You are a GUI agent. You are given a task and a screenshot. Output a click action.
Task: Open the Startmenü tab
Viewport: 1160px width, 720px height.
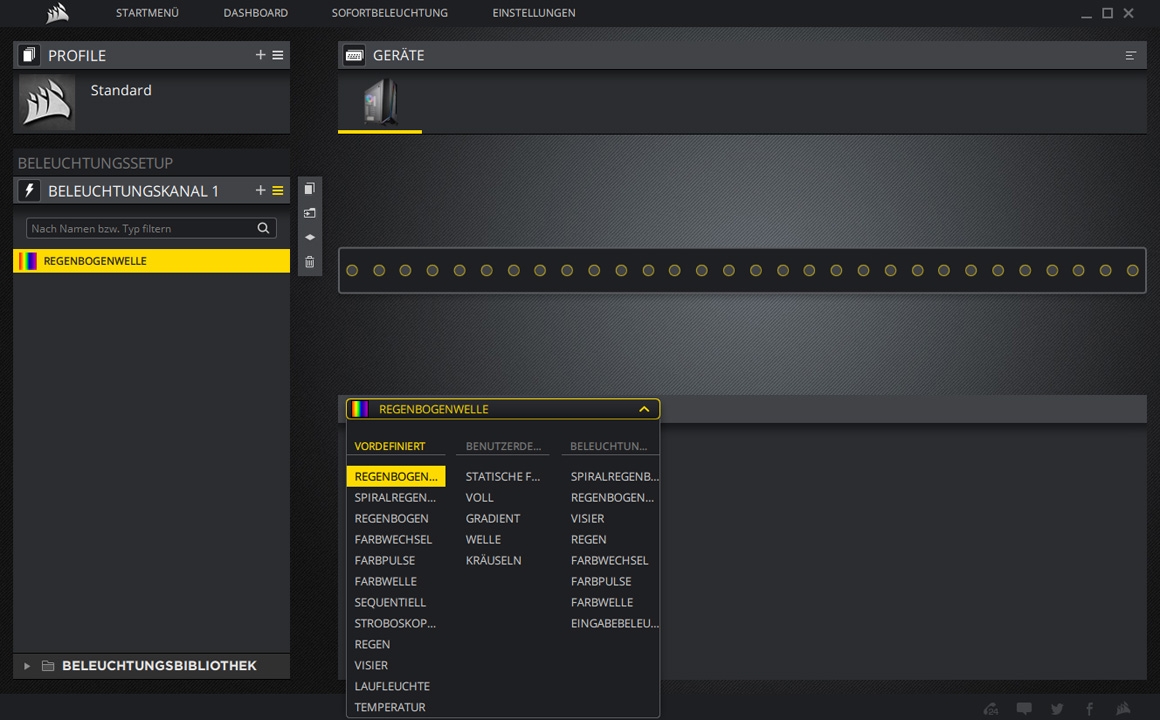[147, 13]
